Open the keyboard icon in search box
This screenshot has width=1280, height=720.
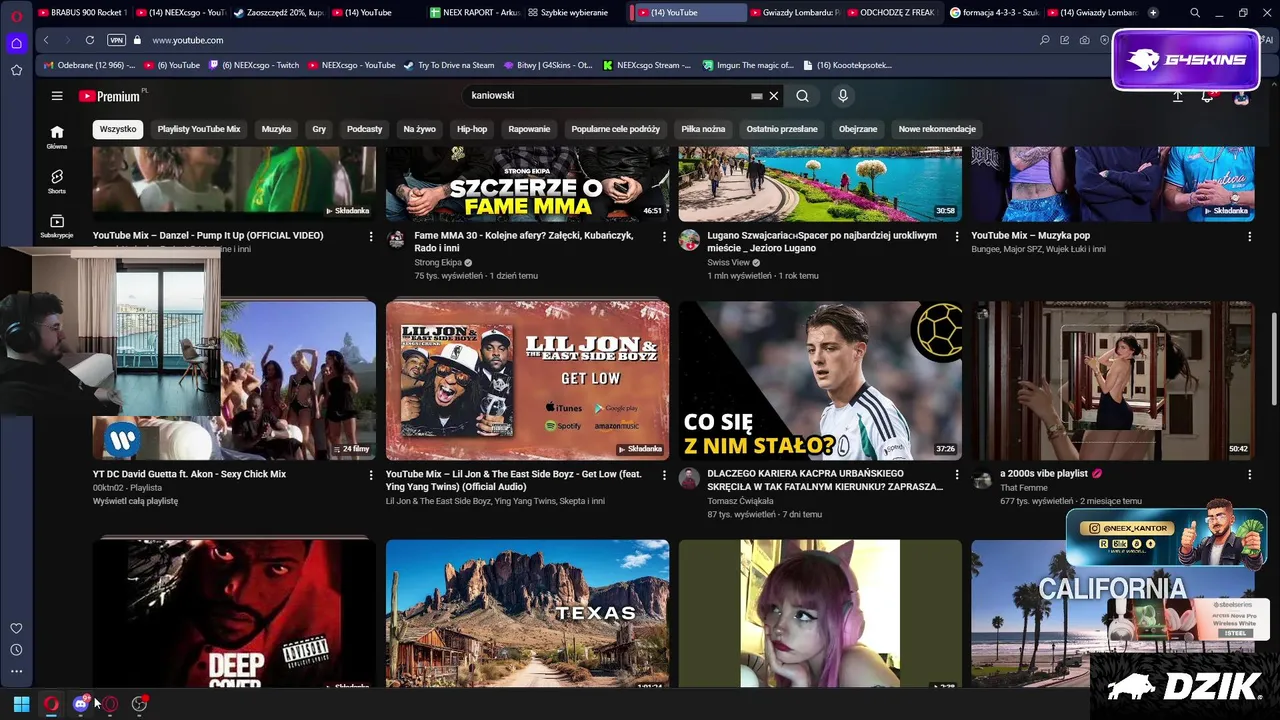(x=757, y=96)
